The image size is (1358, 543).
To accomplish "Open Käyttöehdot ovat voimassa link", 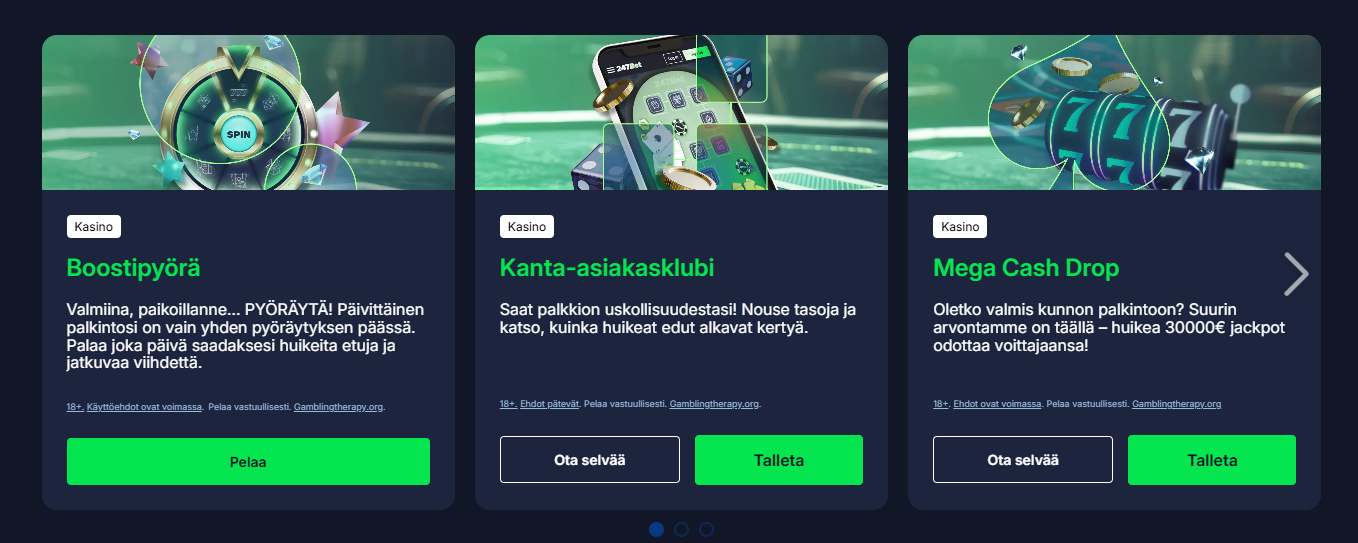I will [145, 407].
